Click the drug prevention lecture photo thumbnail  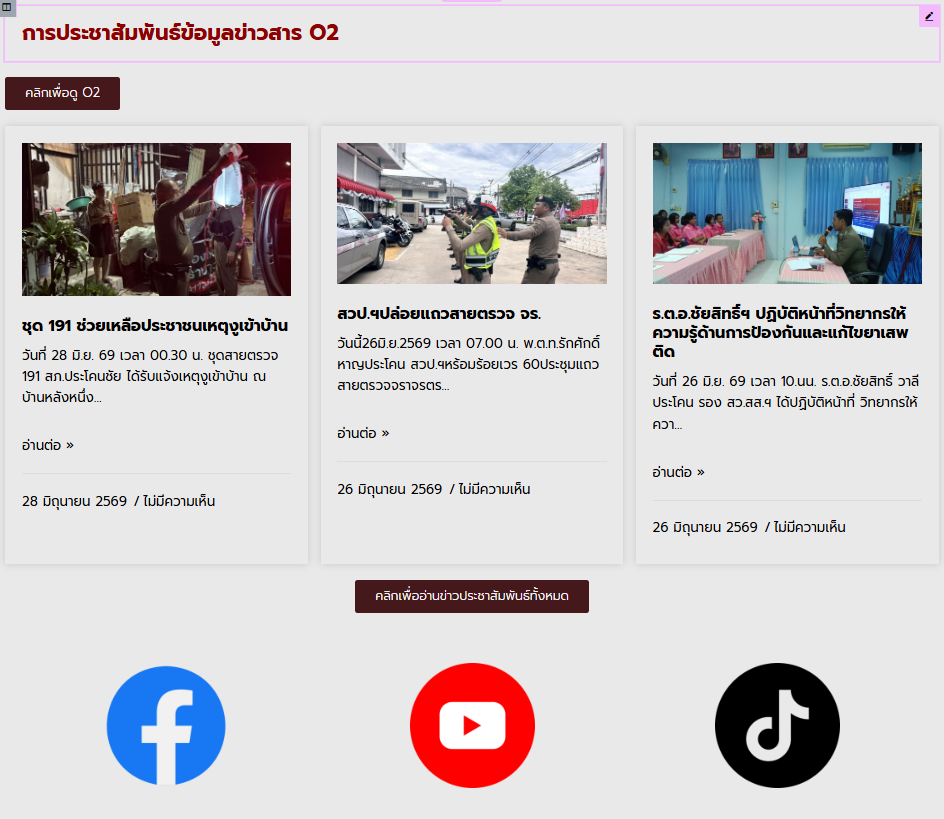pos(787,213)
